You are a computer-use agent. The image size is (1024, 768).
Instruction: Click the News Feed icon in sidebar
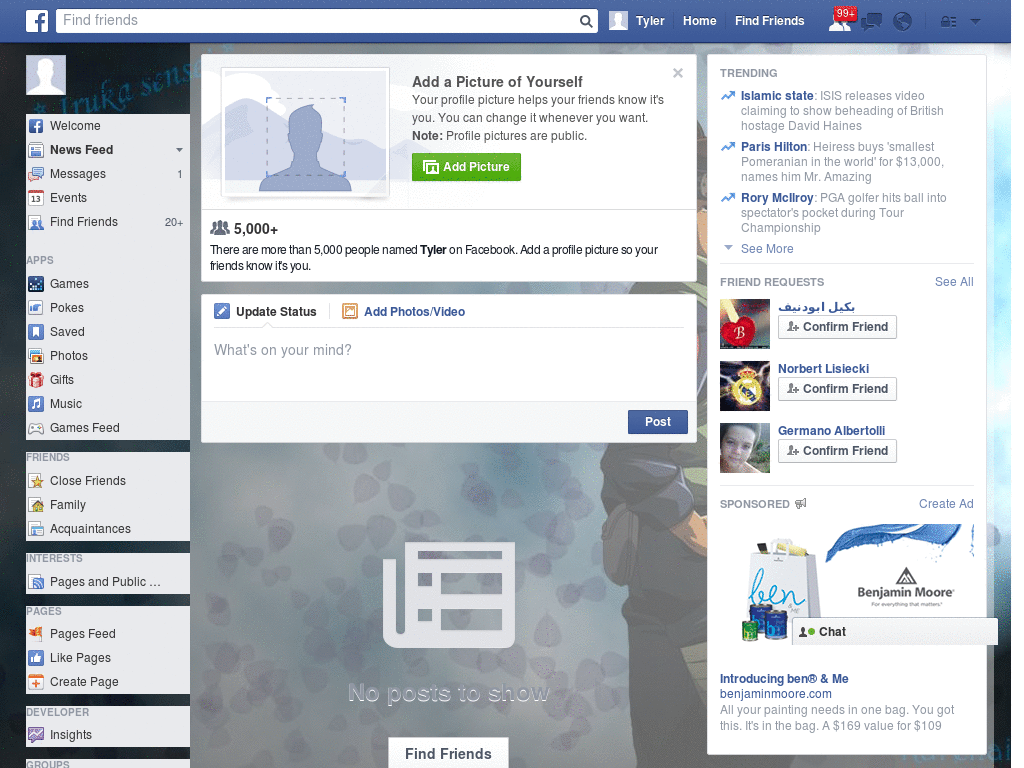tap(36, 150)
